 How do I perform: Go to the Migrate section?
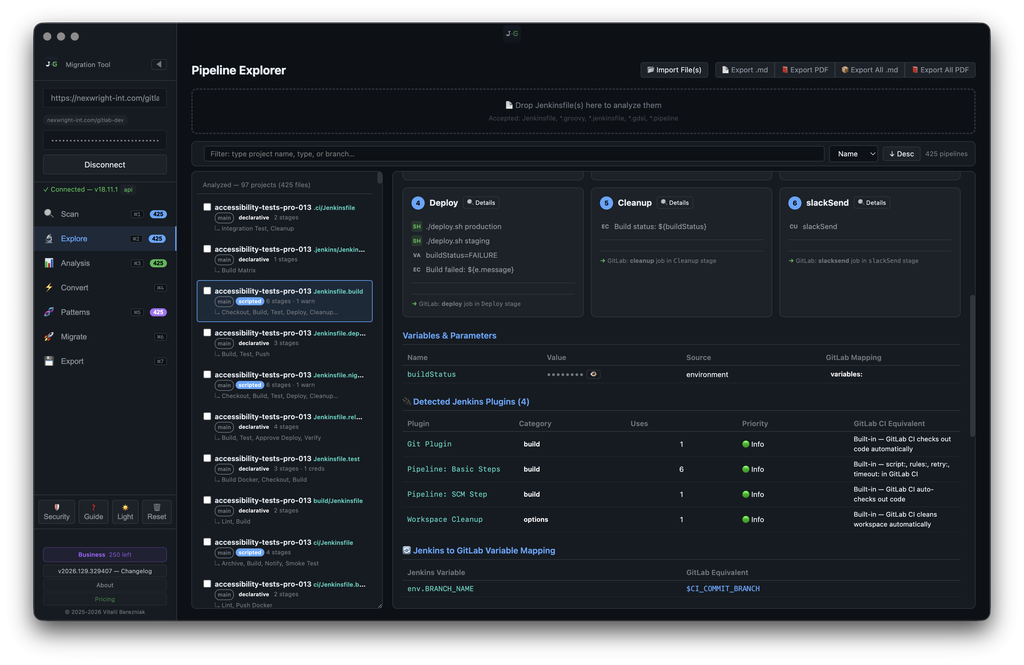(x=105, y=336)
